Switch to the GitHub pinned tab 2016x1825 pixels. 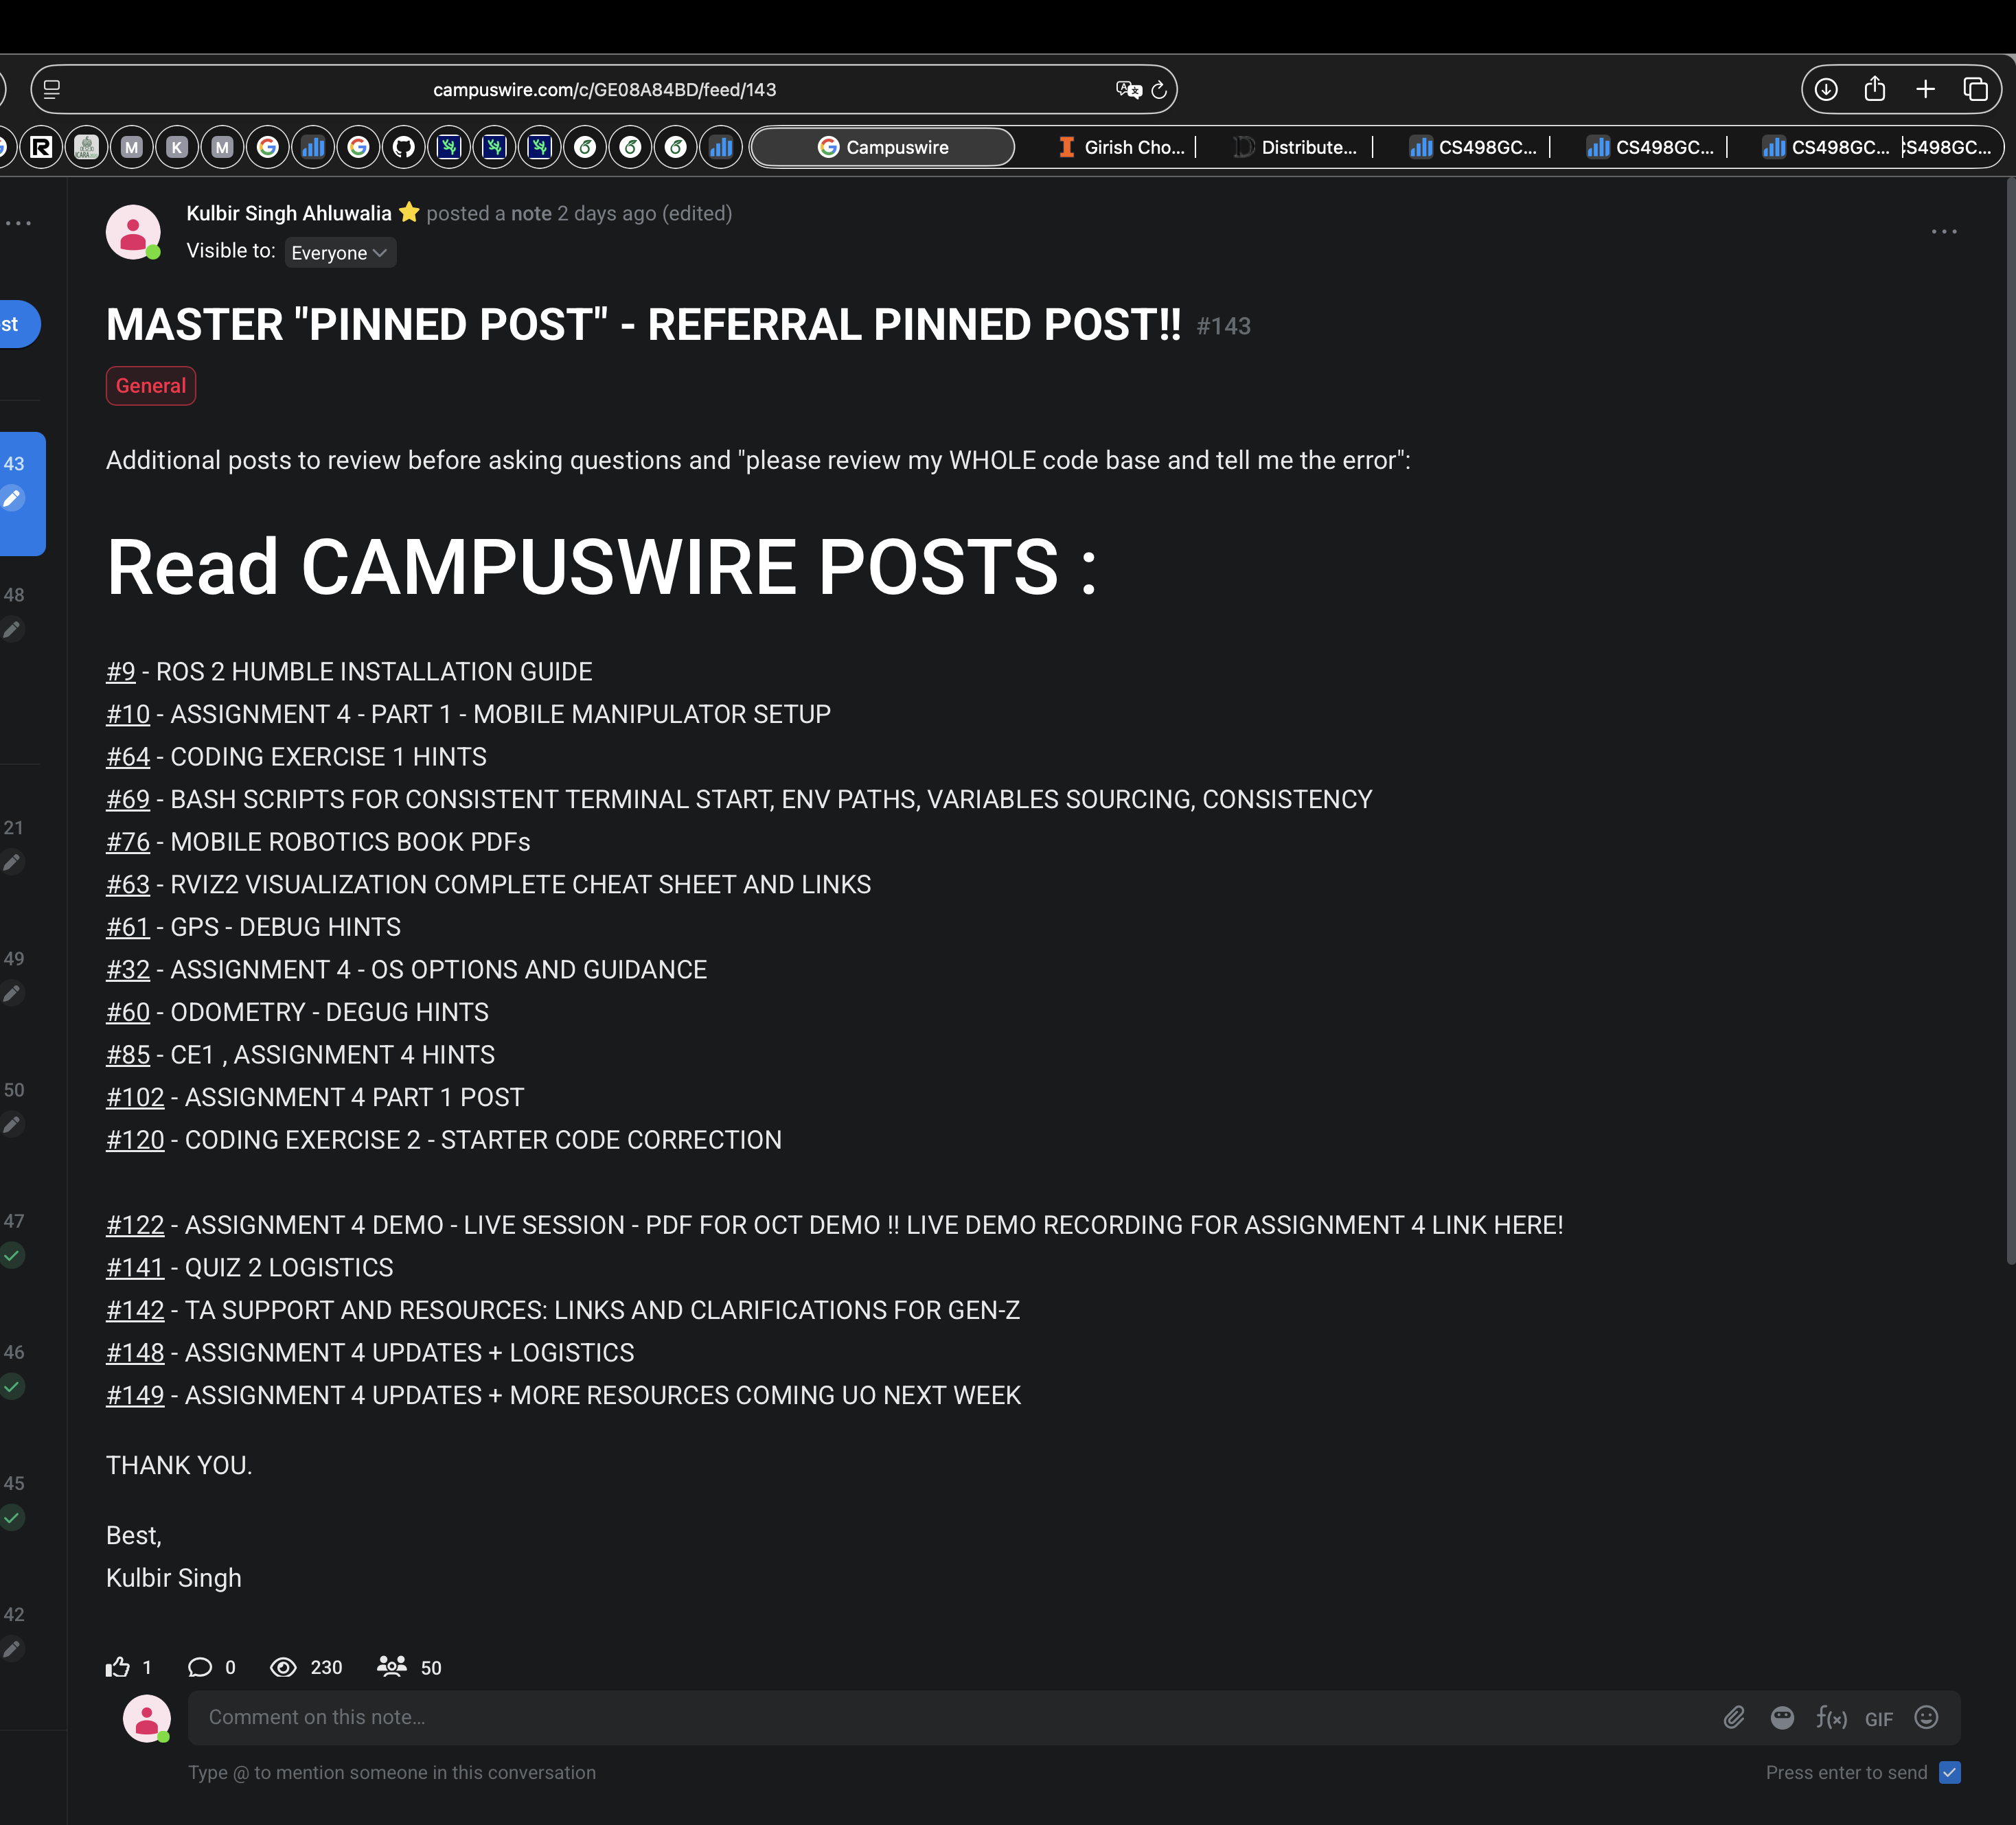(404, 148)
